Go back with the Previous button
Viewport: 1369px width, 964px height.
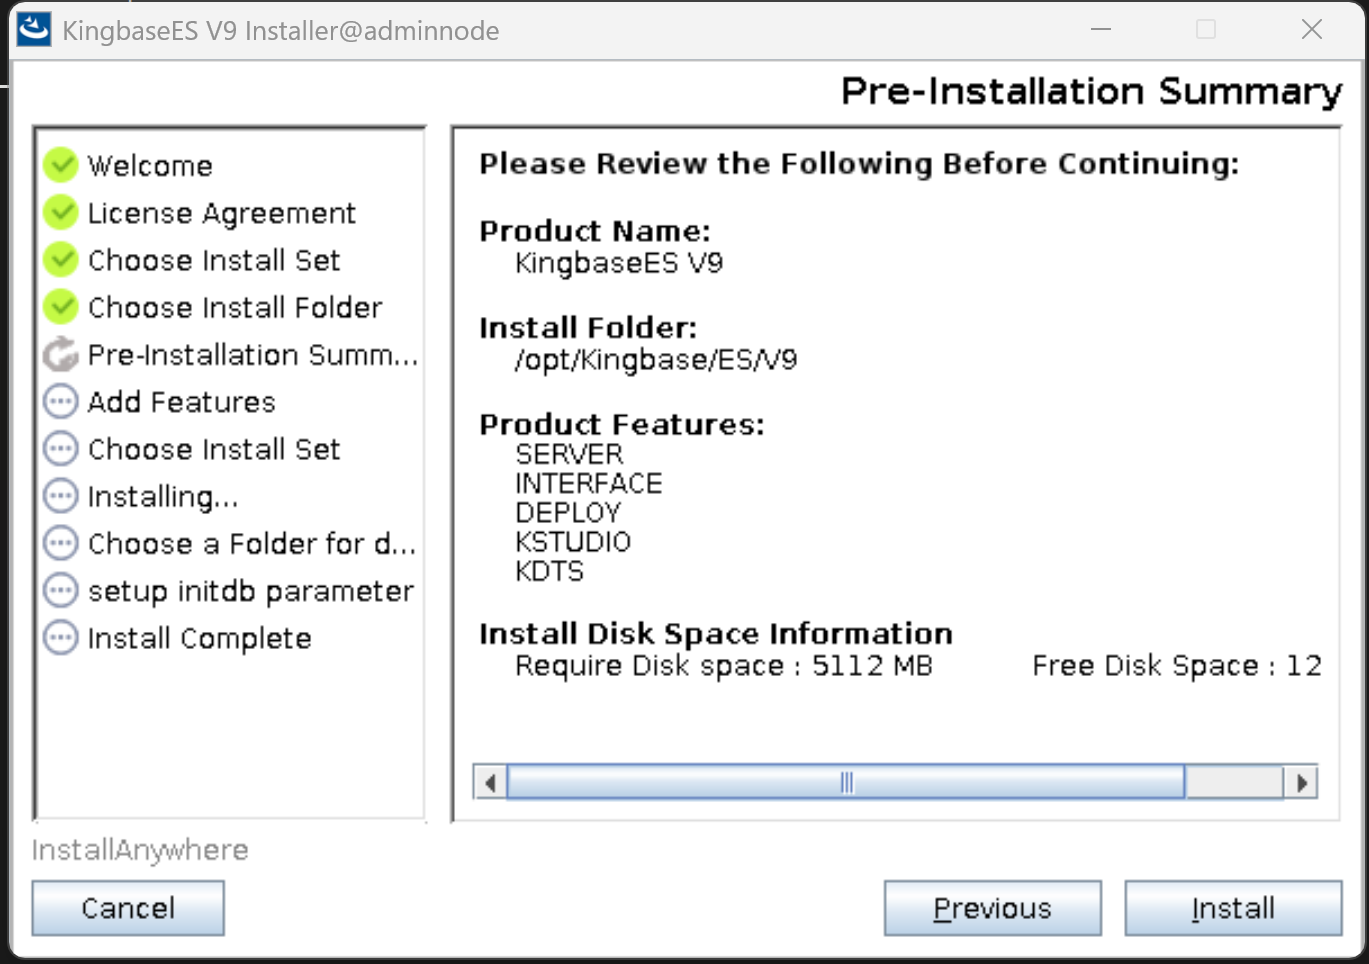pos(992,908)
